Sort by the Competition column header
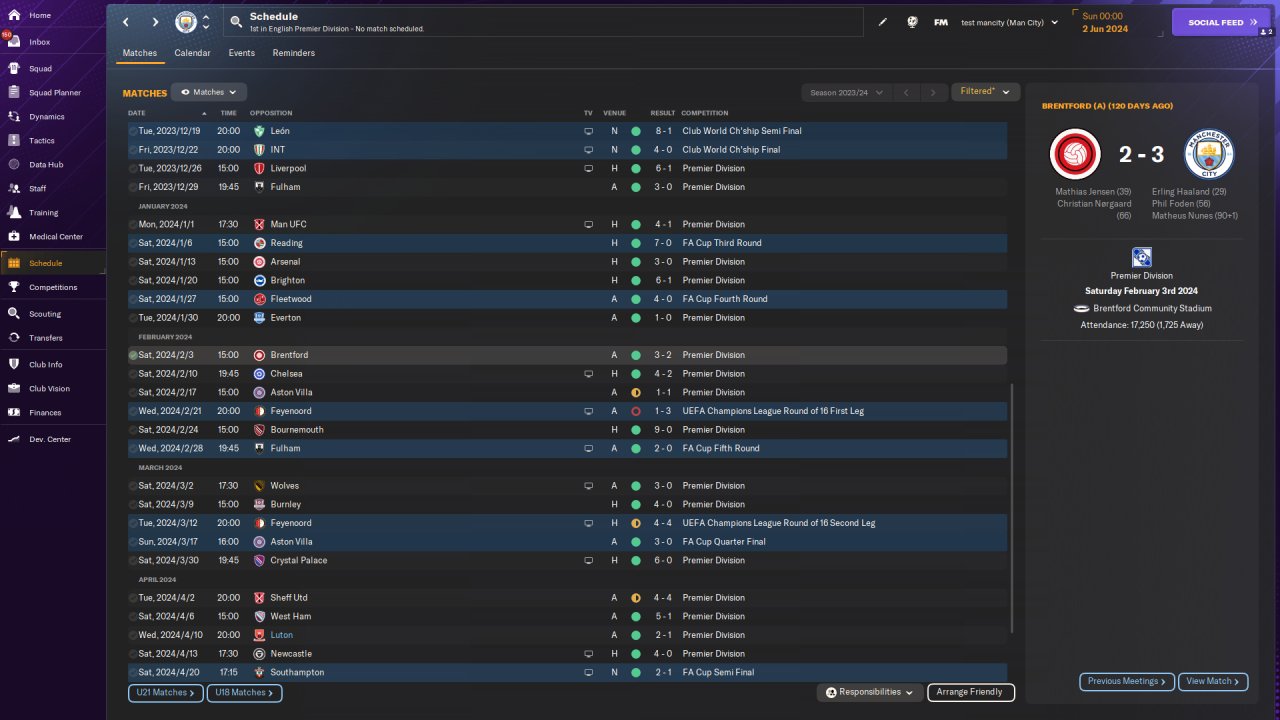 coord(705,113)
